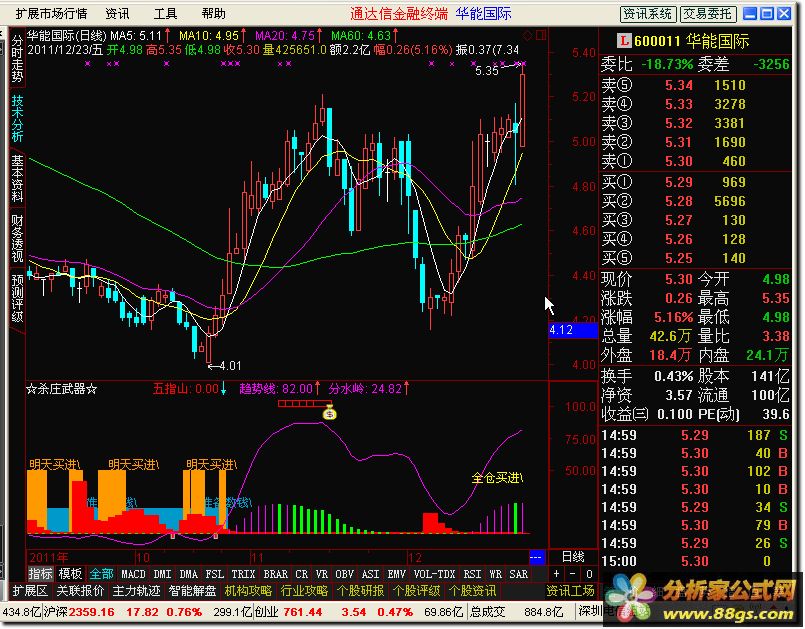Open the 资讯 menu

tap(117, 13)
